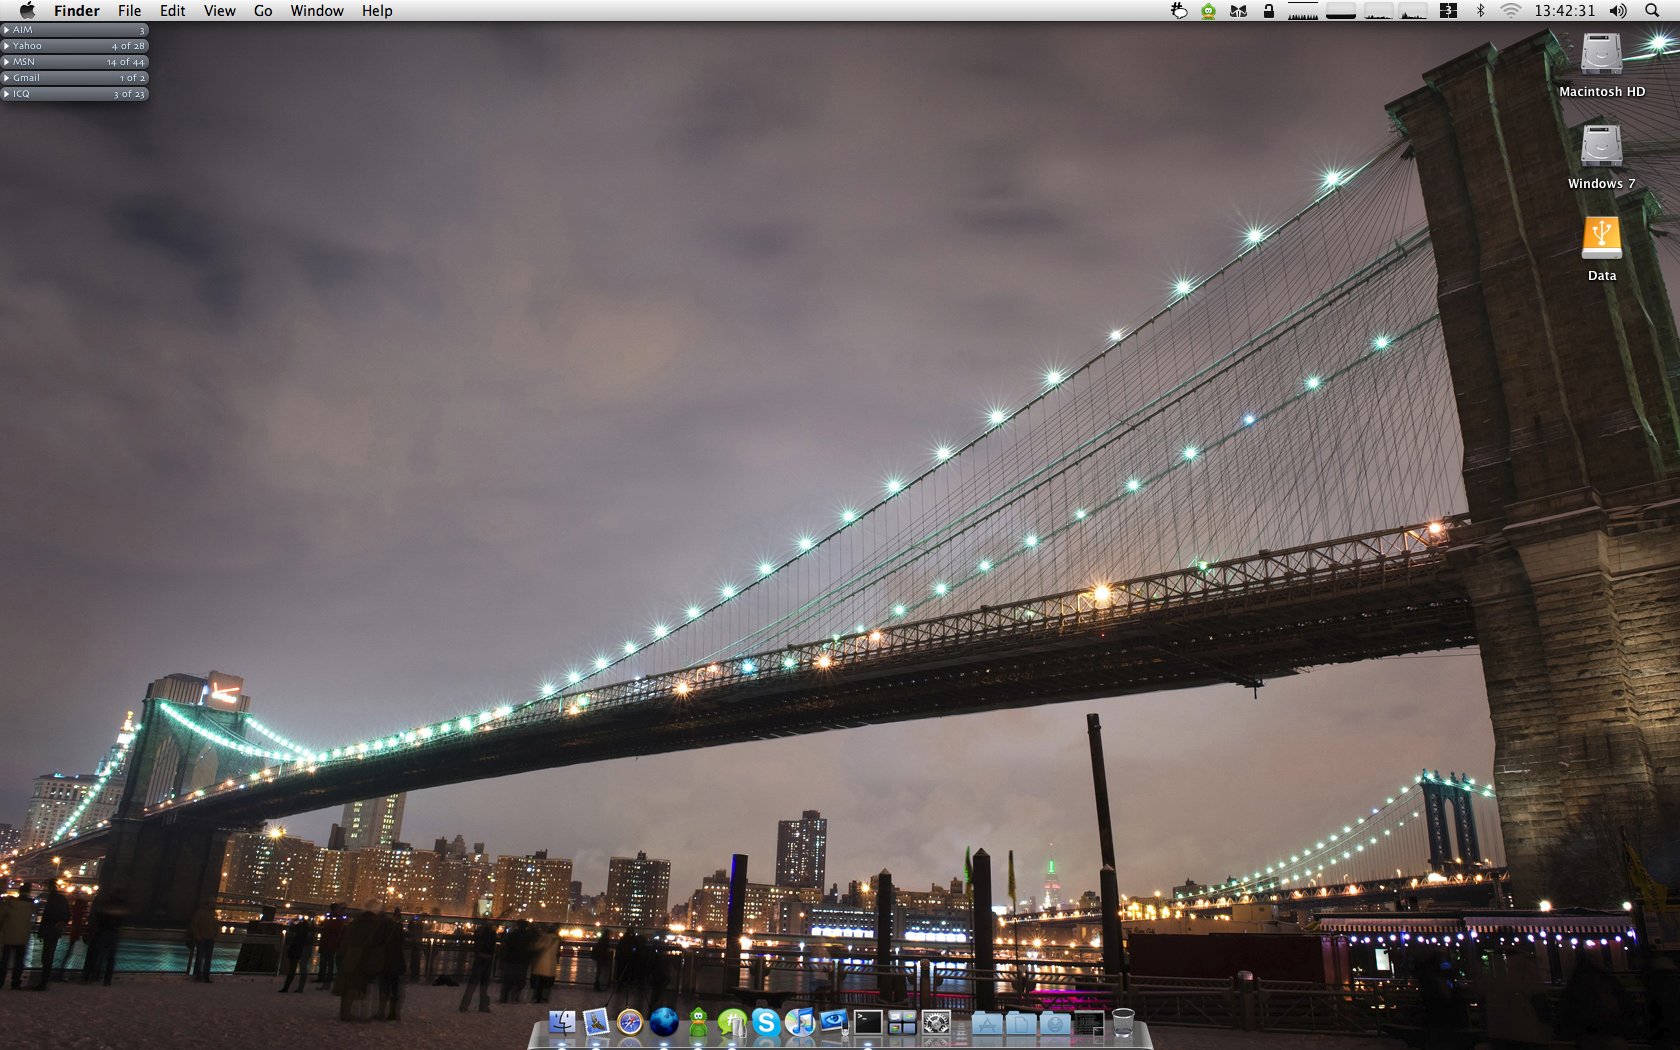Open the eye-and-phone app in Dock
This screenshot has height=1050, width=1680.
(x=834, y=1022)
